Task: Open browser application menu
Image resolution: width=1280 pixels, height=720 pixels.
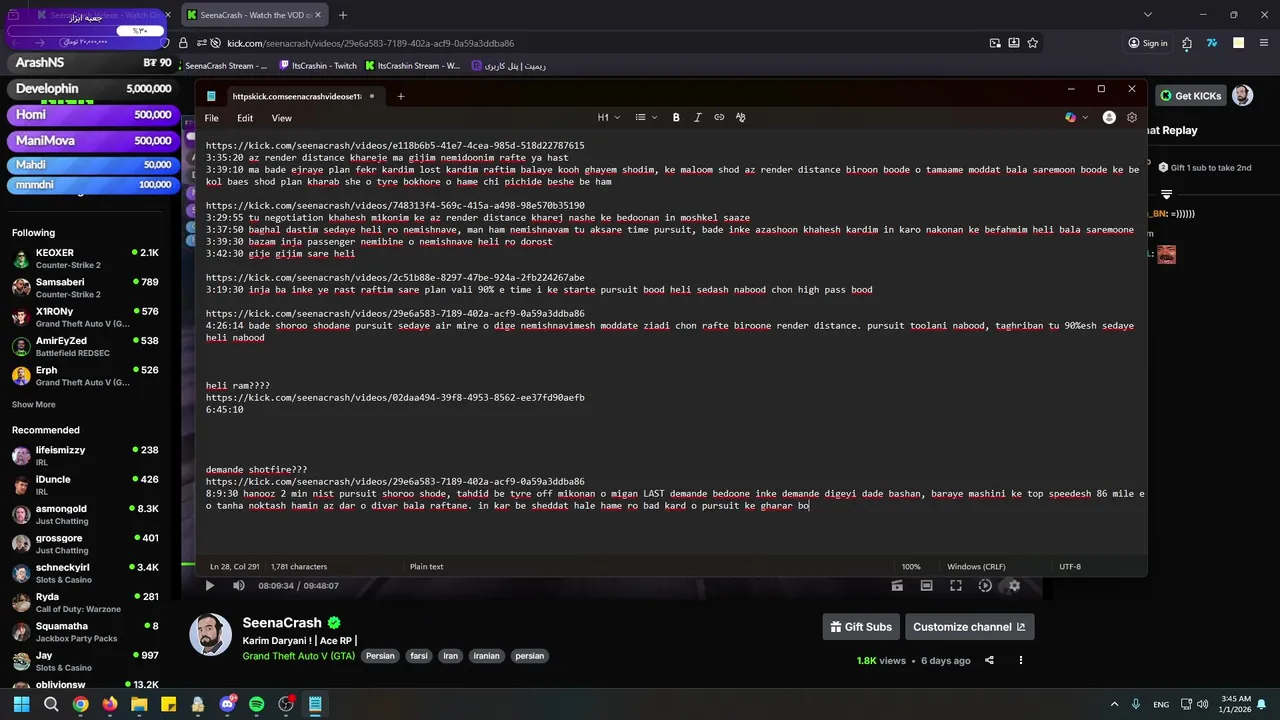Action: pos(1263,43)
